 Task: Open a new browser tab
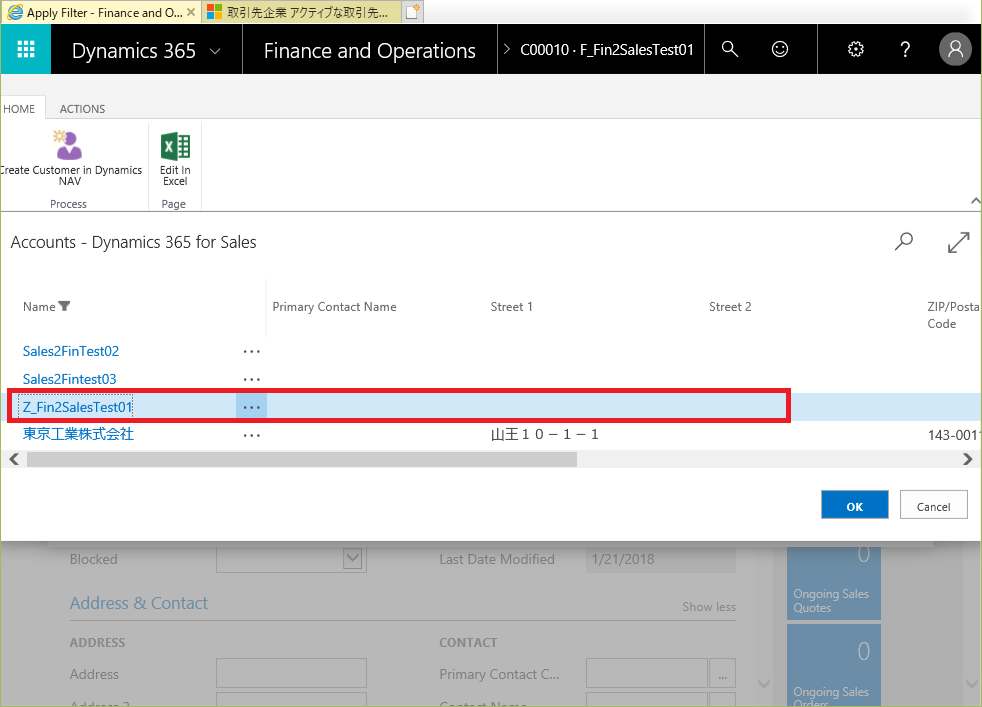[x=412, y=12]
